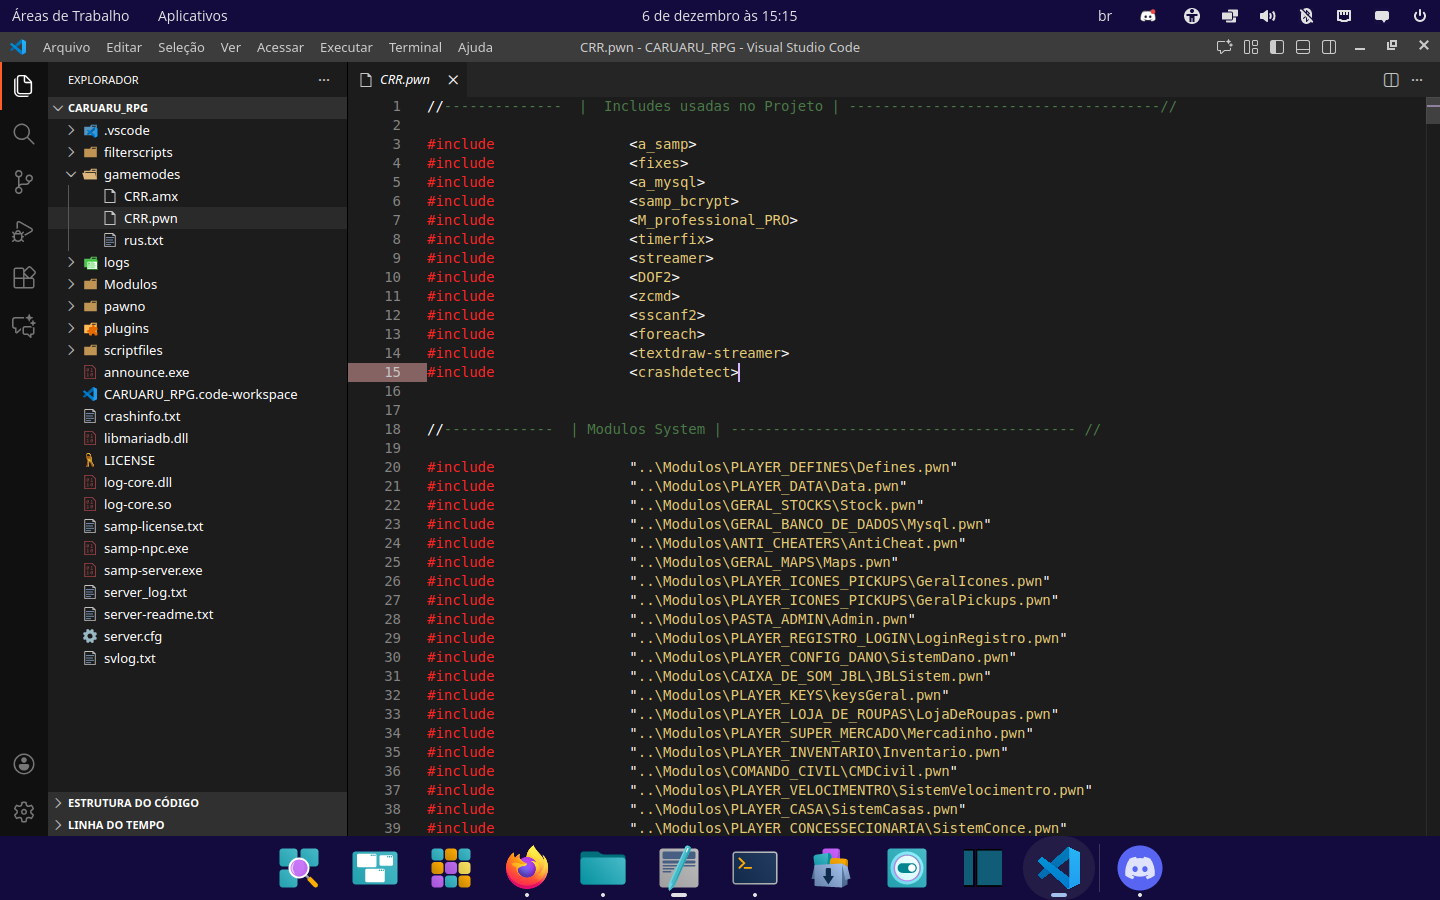Viewport: 1440px width, 900px height.
Task: Open the file manager from the dock
Action: point(603,867)
